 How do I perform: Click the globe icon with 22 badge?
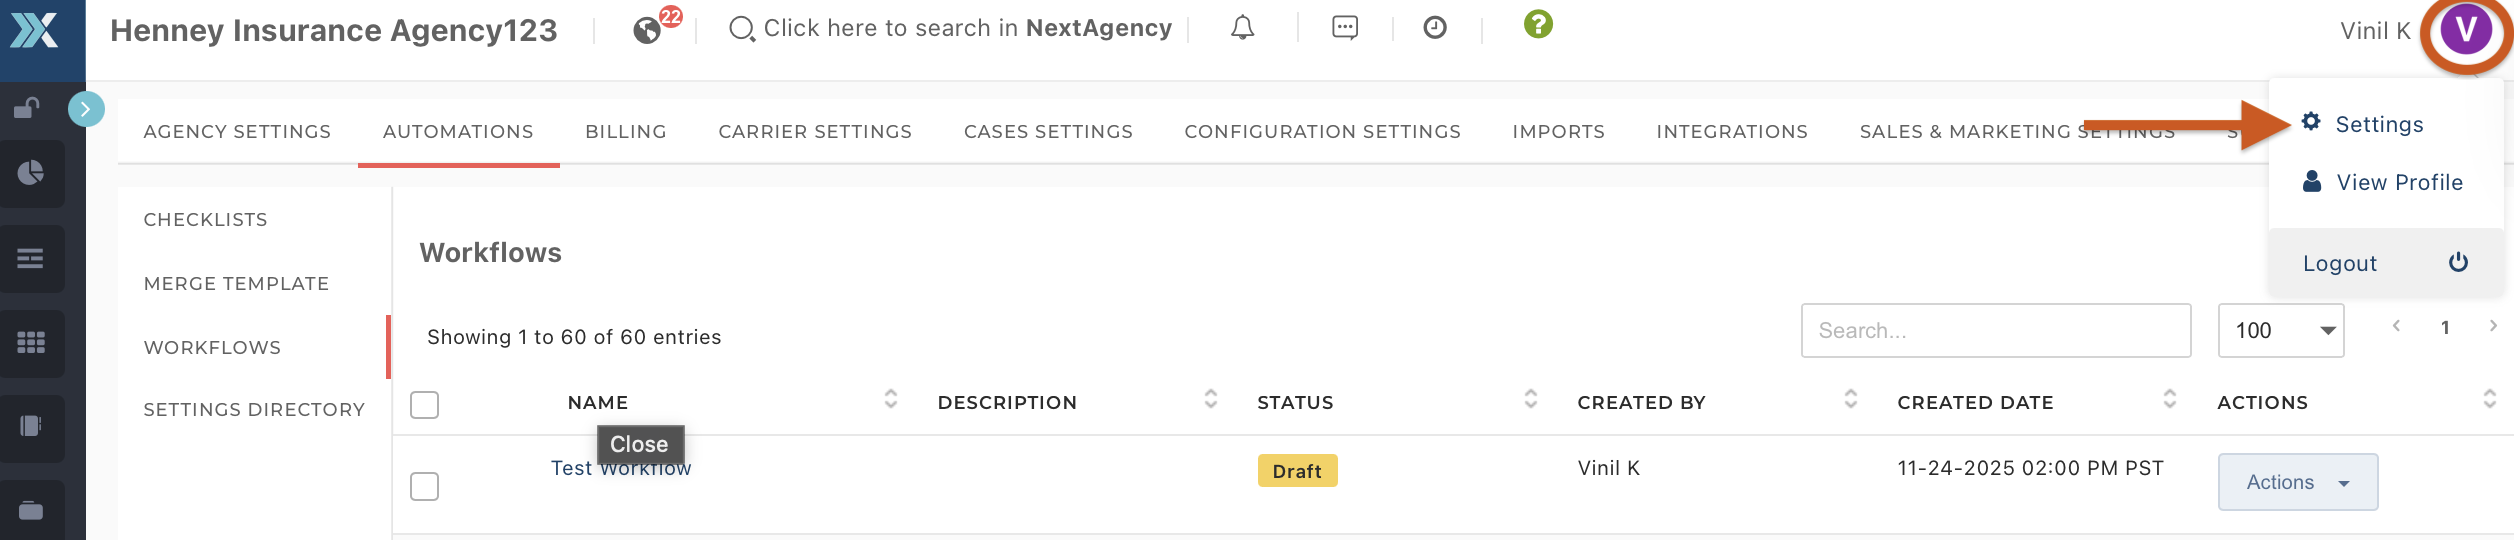point(648,30)
